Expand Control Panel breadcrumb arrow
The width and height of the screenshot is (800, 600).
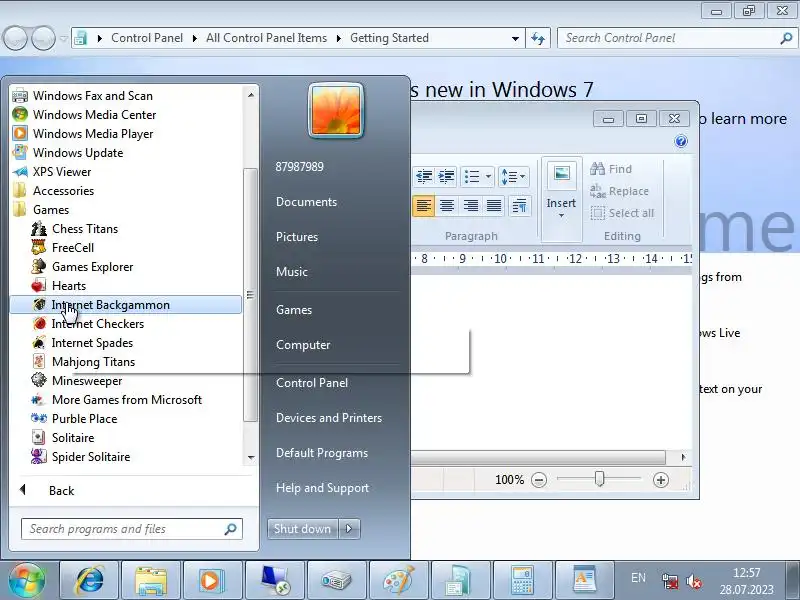point(195,38)
